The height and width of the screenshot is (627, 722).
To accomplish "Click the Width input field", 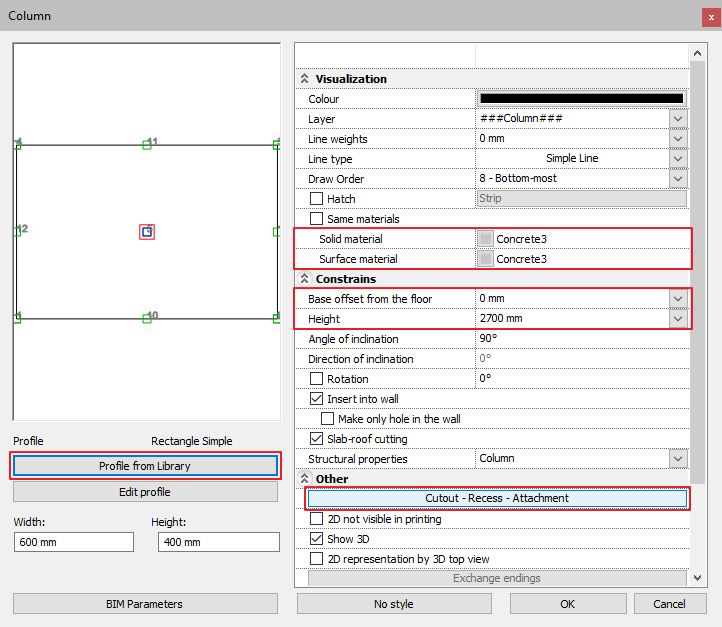I will point(74,542).
